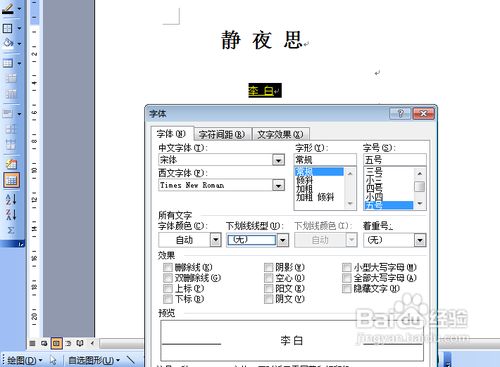
Task: Switch to Web Layout view icon
Action: tap(44, 343)
